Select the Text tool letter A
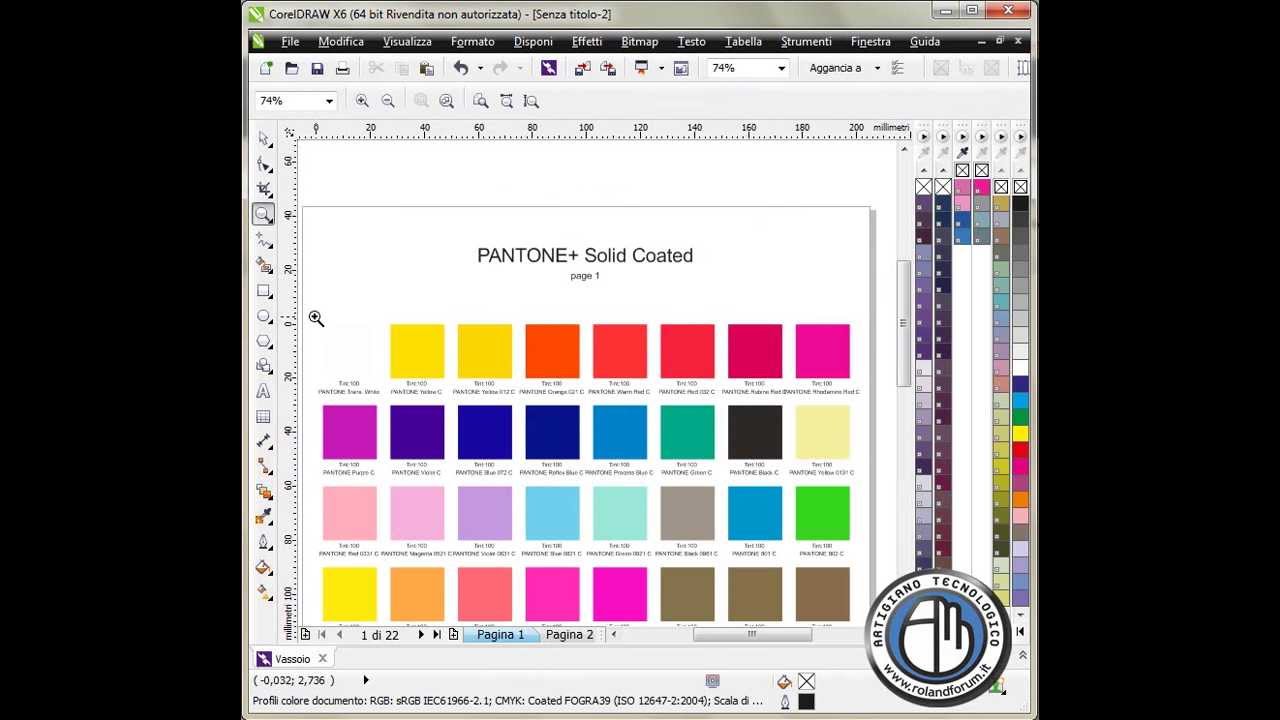Image resolution: width=1280 pixels, height=720 pixels. pos(264,391)
